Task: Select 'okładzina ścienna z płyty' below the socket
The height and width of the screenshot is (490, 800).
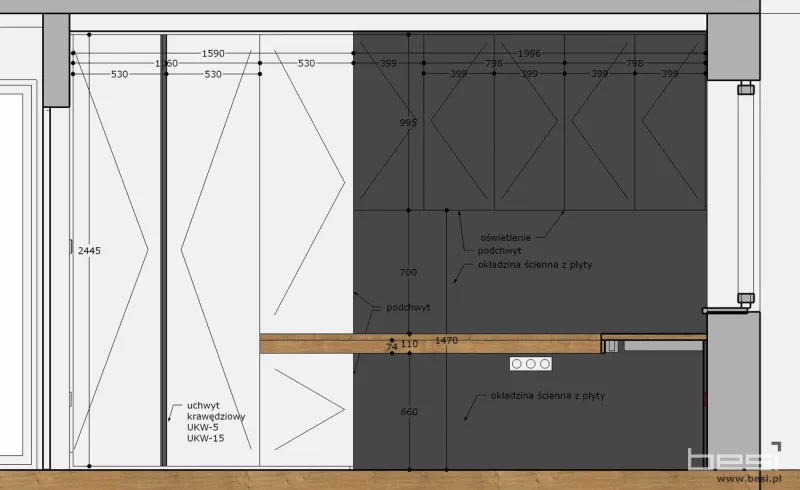Action: point(548,396)
